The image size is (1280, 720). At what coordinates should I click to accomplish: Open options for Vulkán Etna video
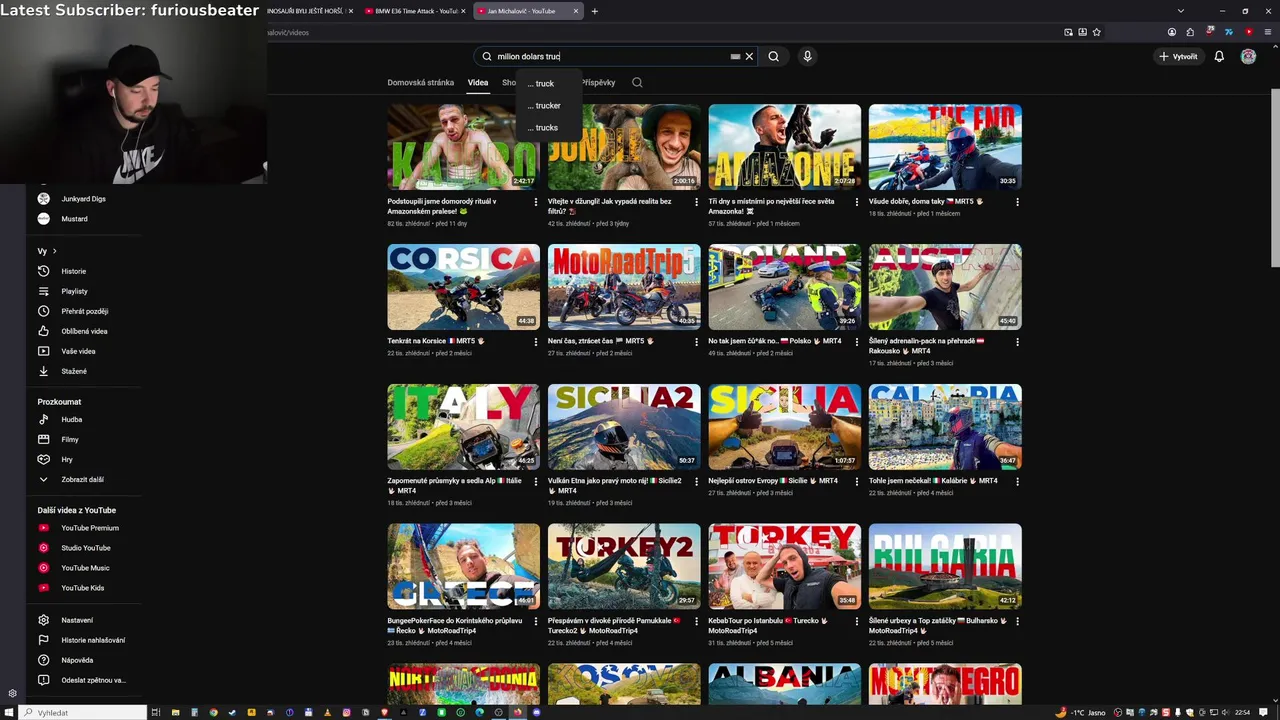tap(697, 482)
